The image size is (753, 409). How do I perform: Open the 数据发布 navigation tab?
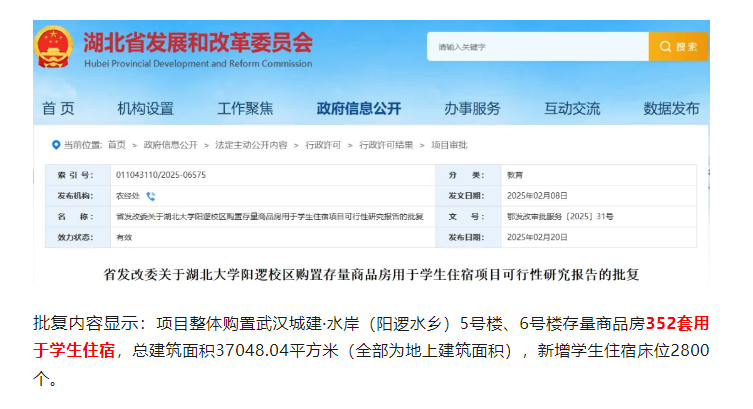(x=671, y=108)
